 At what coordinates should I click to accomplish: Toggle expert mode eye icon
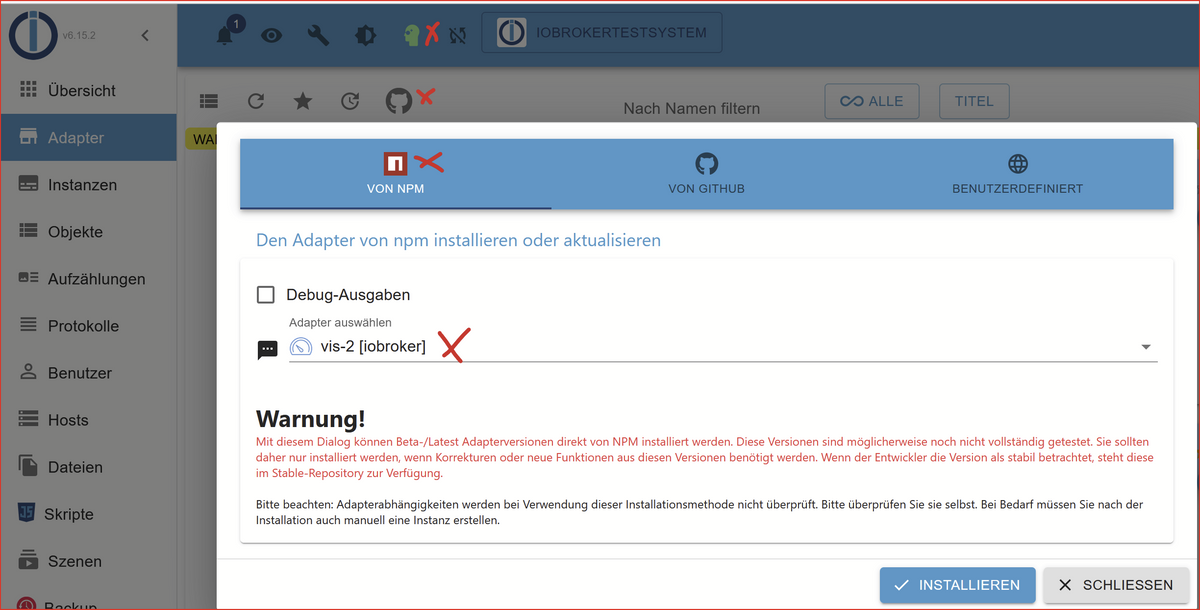point(271,35)
